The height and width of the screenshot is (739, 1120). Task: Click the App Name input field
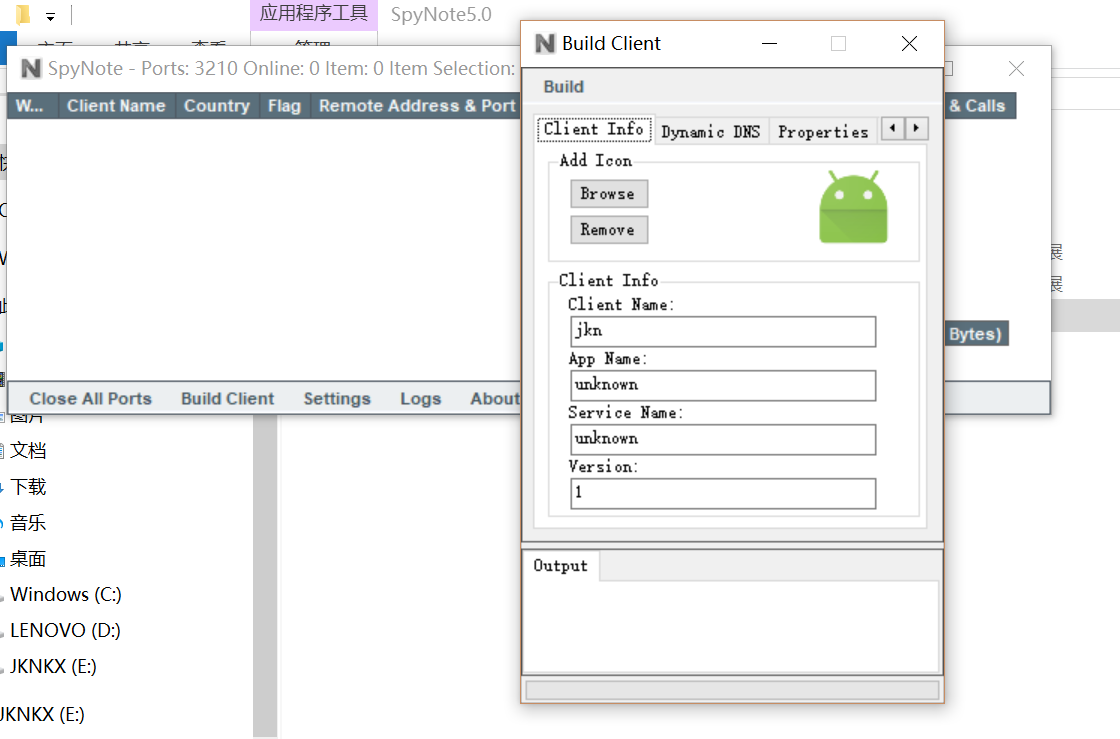click(x=723, y=386)
